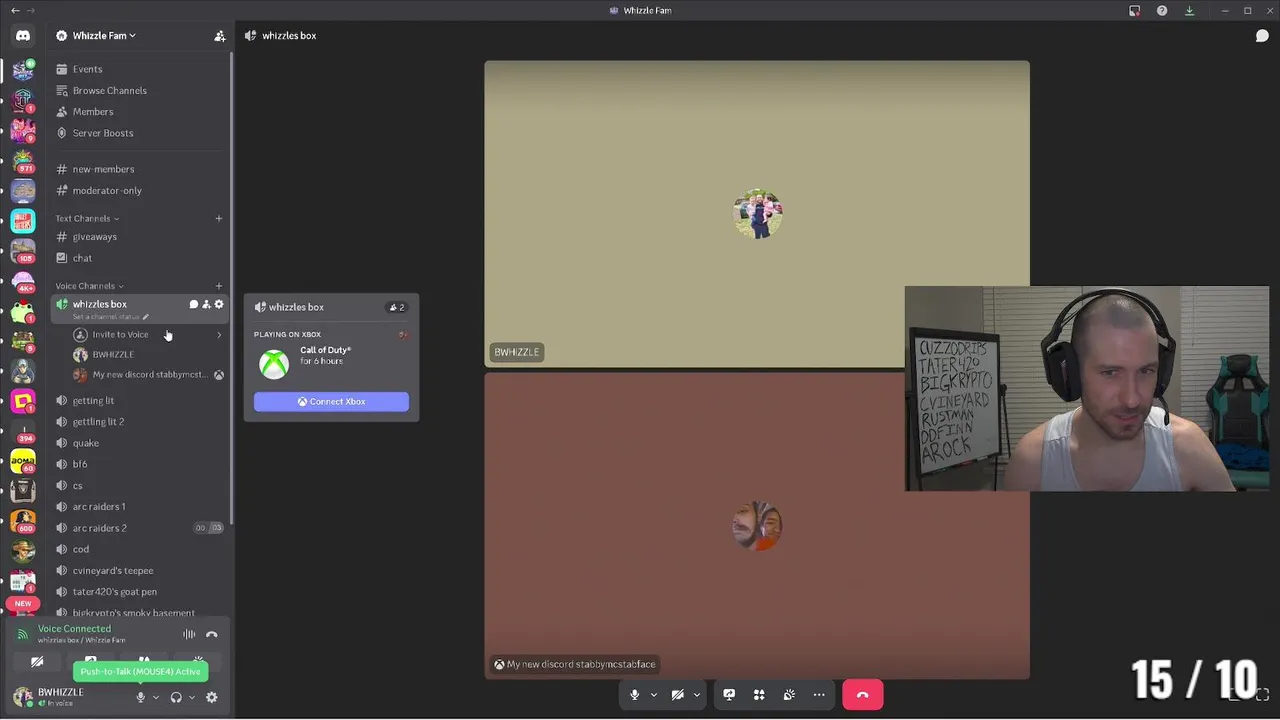Edit channel status pencil under whizzles box
This screenshot has width=1280, height=720.
click(145, 317)
